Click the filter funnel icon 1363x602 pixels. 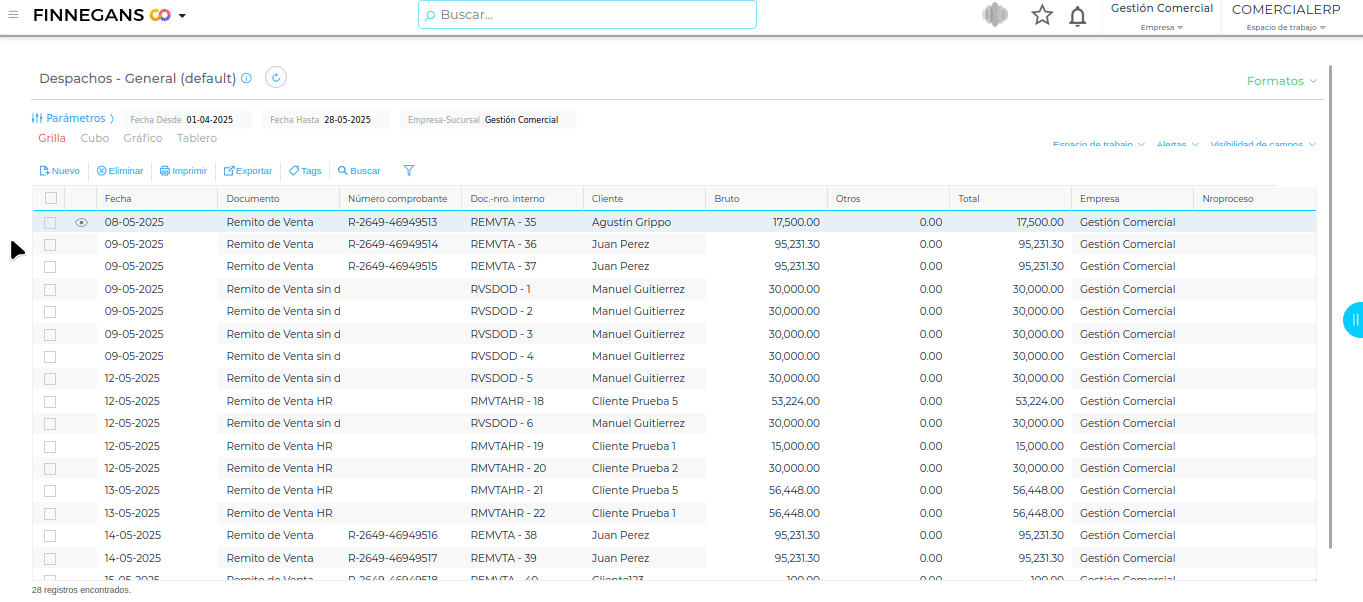pyautogui.click(x=408, y=171)
